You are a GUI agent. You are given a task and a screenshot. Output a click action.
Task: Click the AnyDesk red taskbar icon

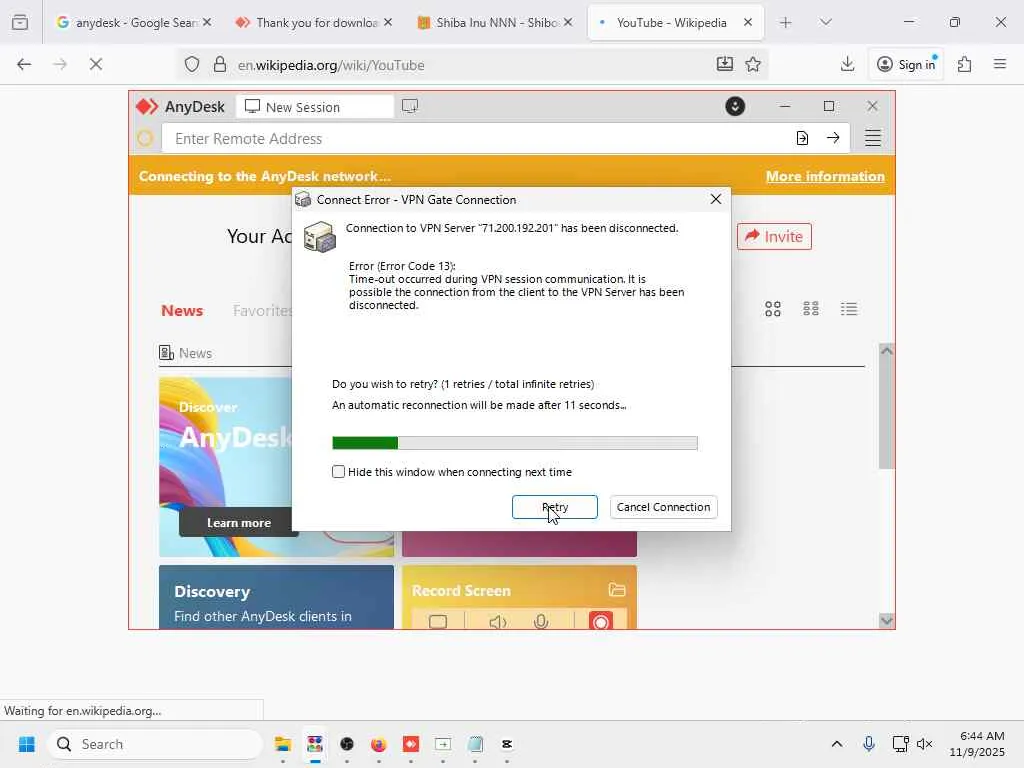pos(410,744)
